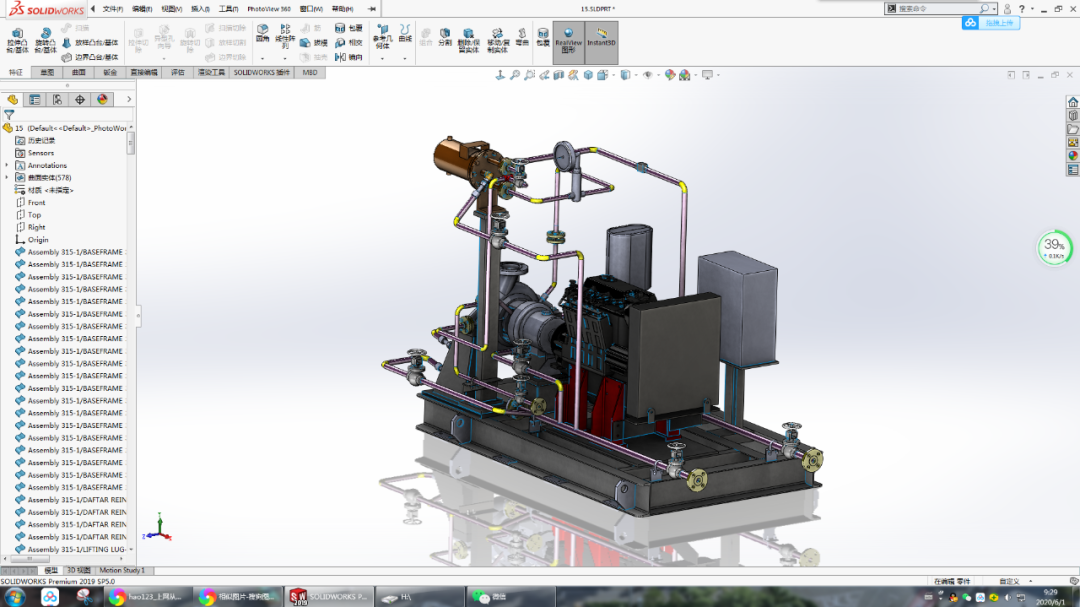This screenshot has width=1080, height=607.
Task: Click the feature tree vertical scrollbar
Action: coord(131,143)
